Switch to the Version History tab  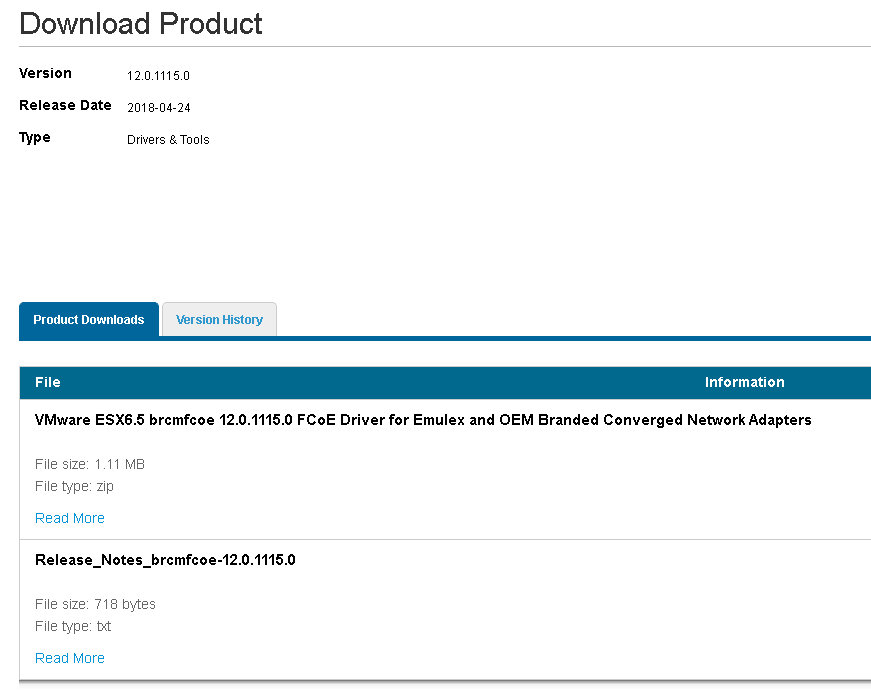point(219,320)
